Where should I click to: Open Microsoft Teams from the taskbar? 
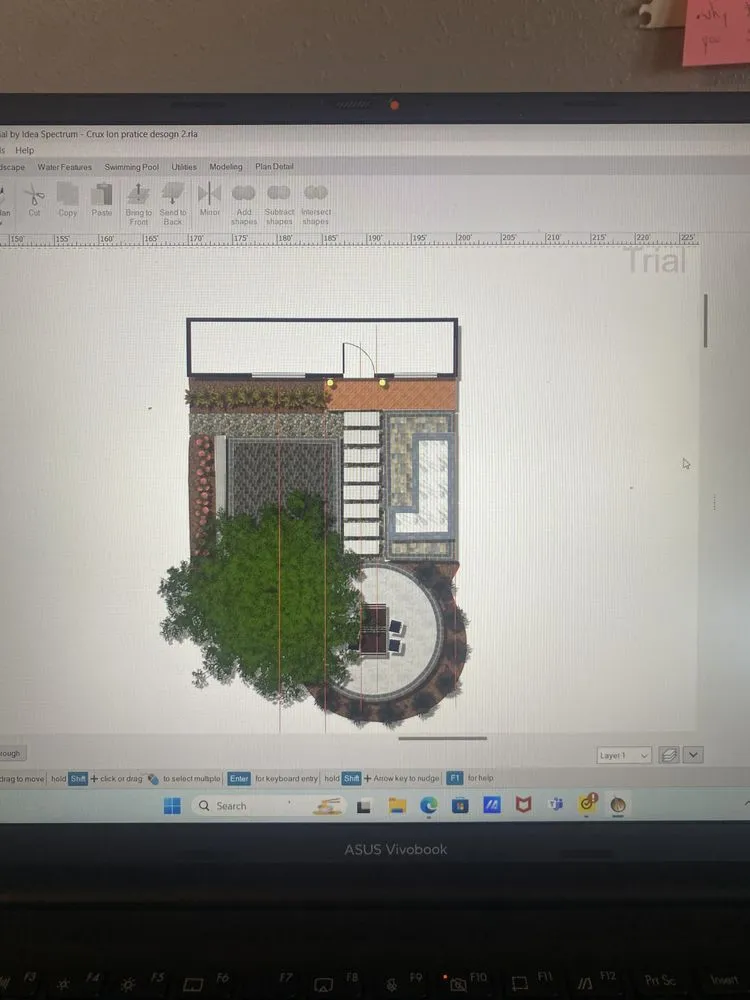[555, 805]
